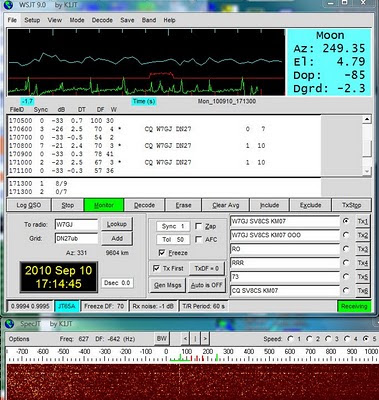Open the Band menu
Image resolution: width=379 pixels, height=400 pixels.
pyautogui.click(x=149, y=20)
